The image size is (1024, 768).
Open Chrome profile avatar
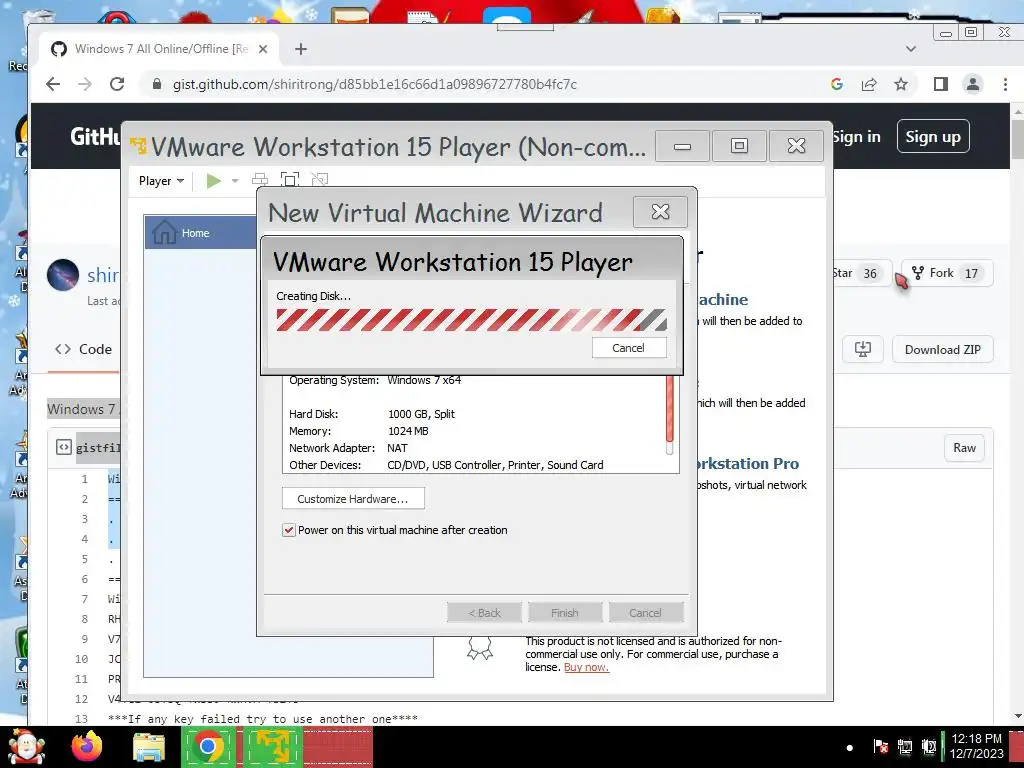pos(972,84)
